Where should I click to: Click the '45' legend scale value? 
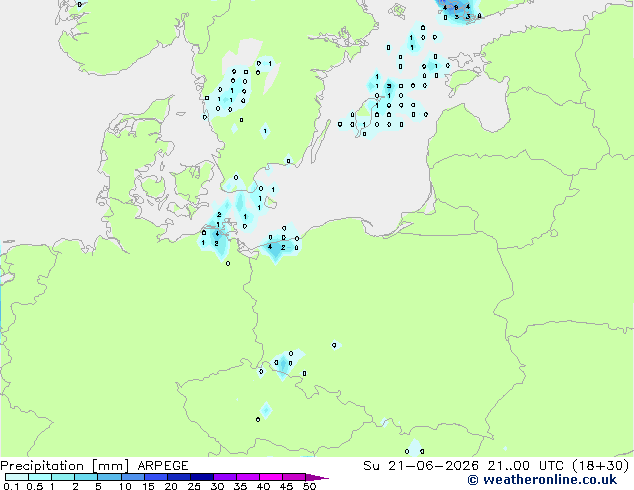(286, 486)
